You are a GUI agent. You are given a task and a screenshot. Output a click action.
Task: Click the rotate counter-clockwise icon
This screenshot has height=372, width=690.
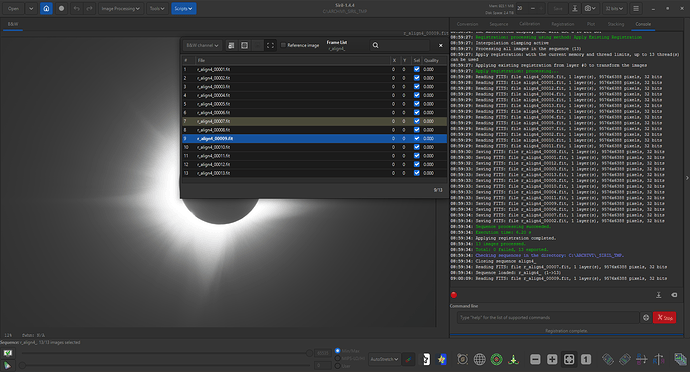click(x=608, y=359)
